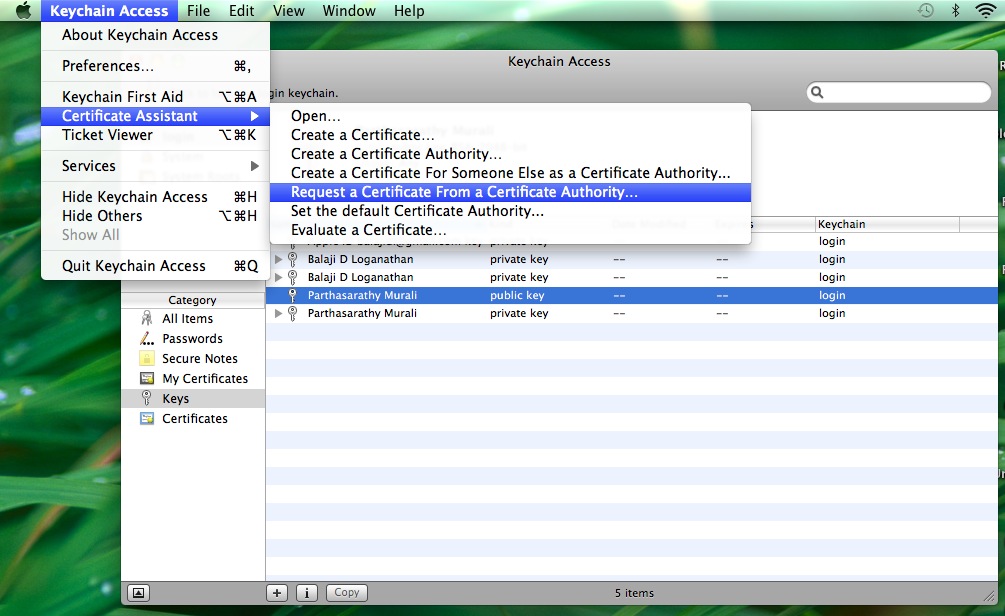The width and height of the screenshot is (1005, 616).
Task: Choose Hide Keychain Access
Action: pos(156,197)
